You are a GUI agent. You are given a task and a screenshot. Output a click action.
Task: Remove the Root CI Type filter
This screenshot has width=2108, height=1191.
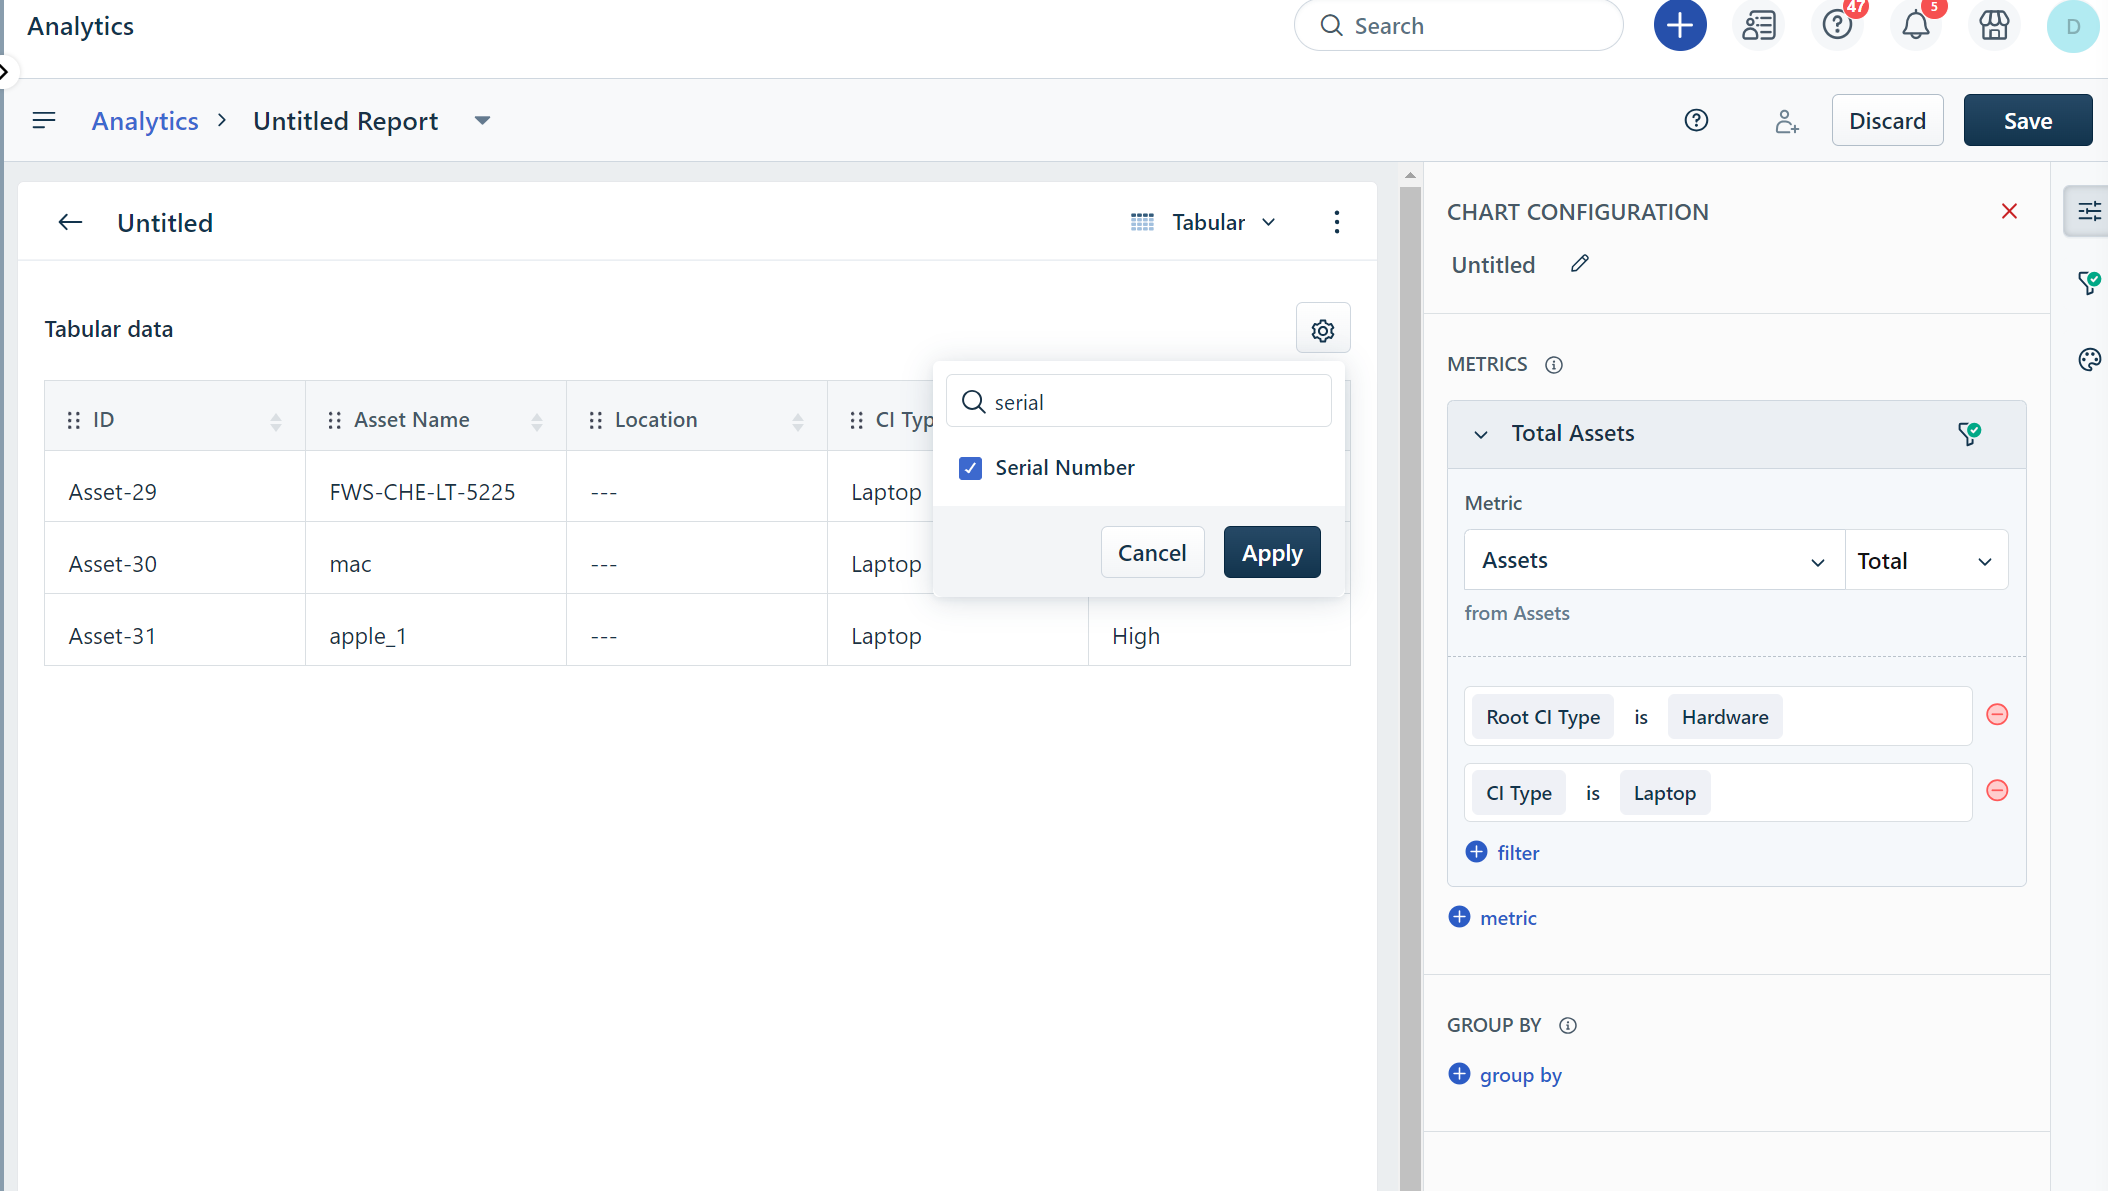pyautogui.click(x=1996, y=715)
